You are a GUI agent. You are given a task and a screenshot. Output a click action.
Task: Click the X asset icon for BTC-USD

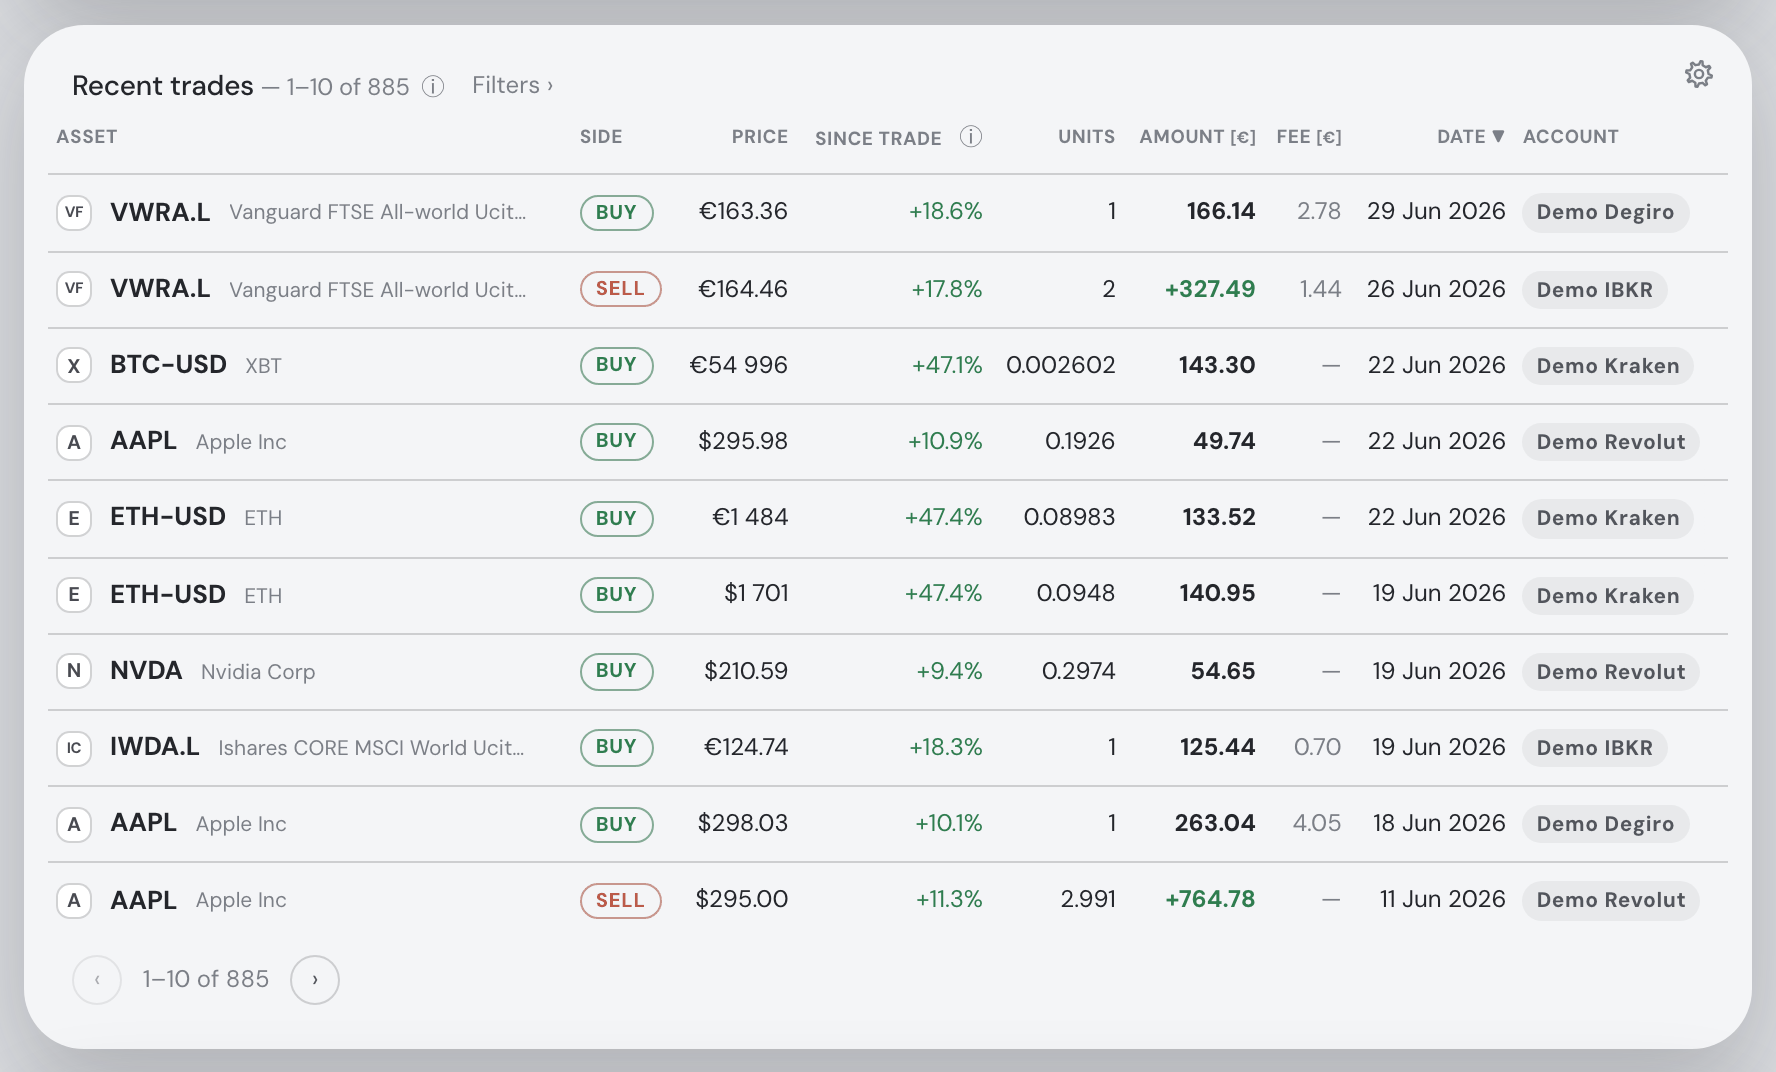pos(74,366)
